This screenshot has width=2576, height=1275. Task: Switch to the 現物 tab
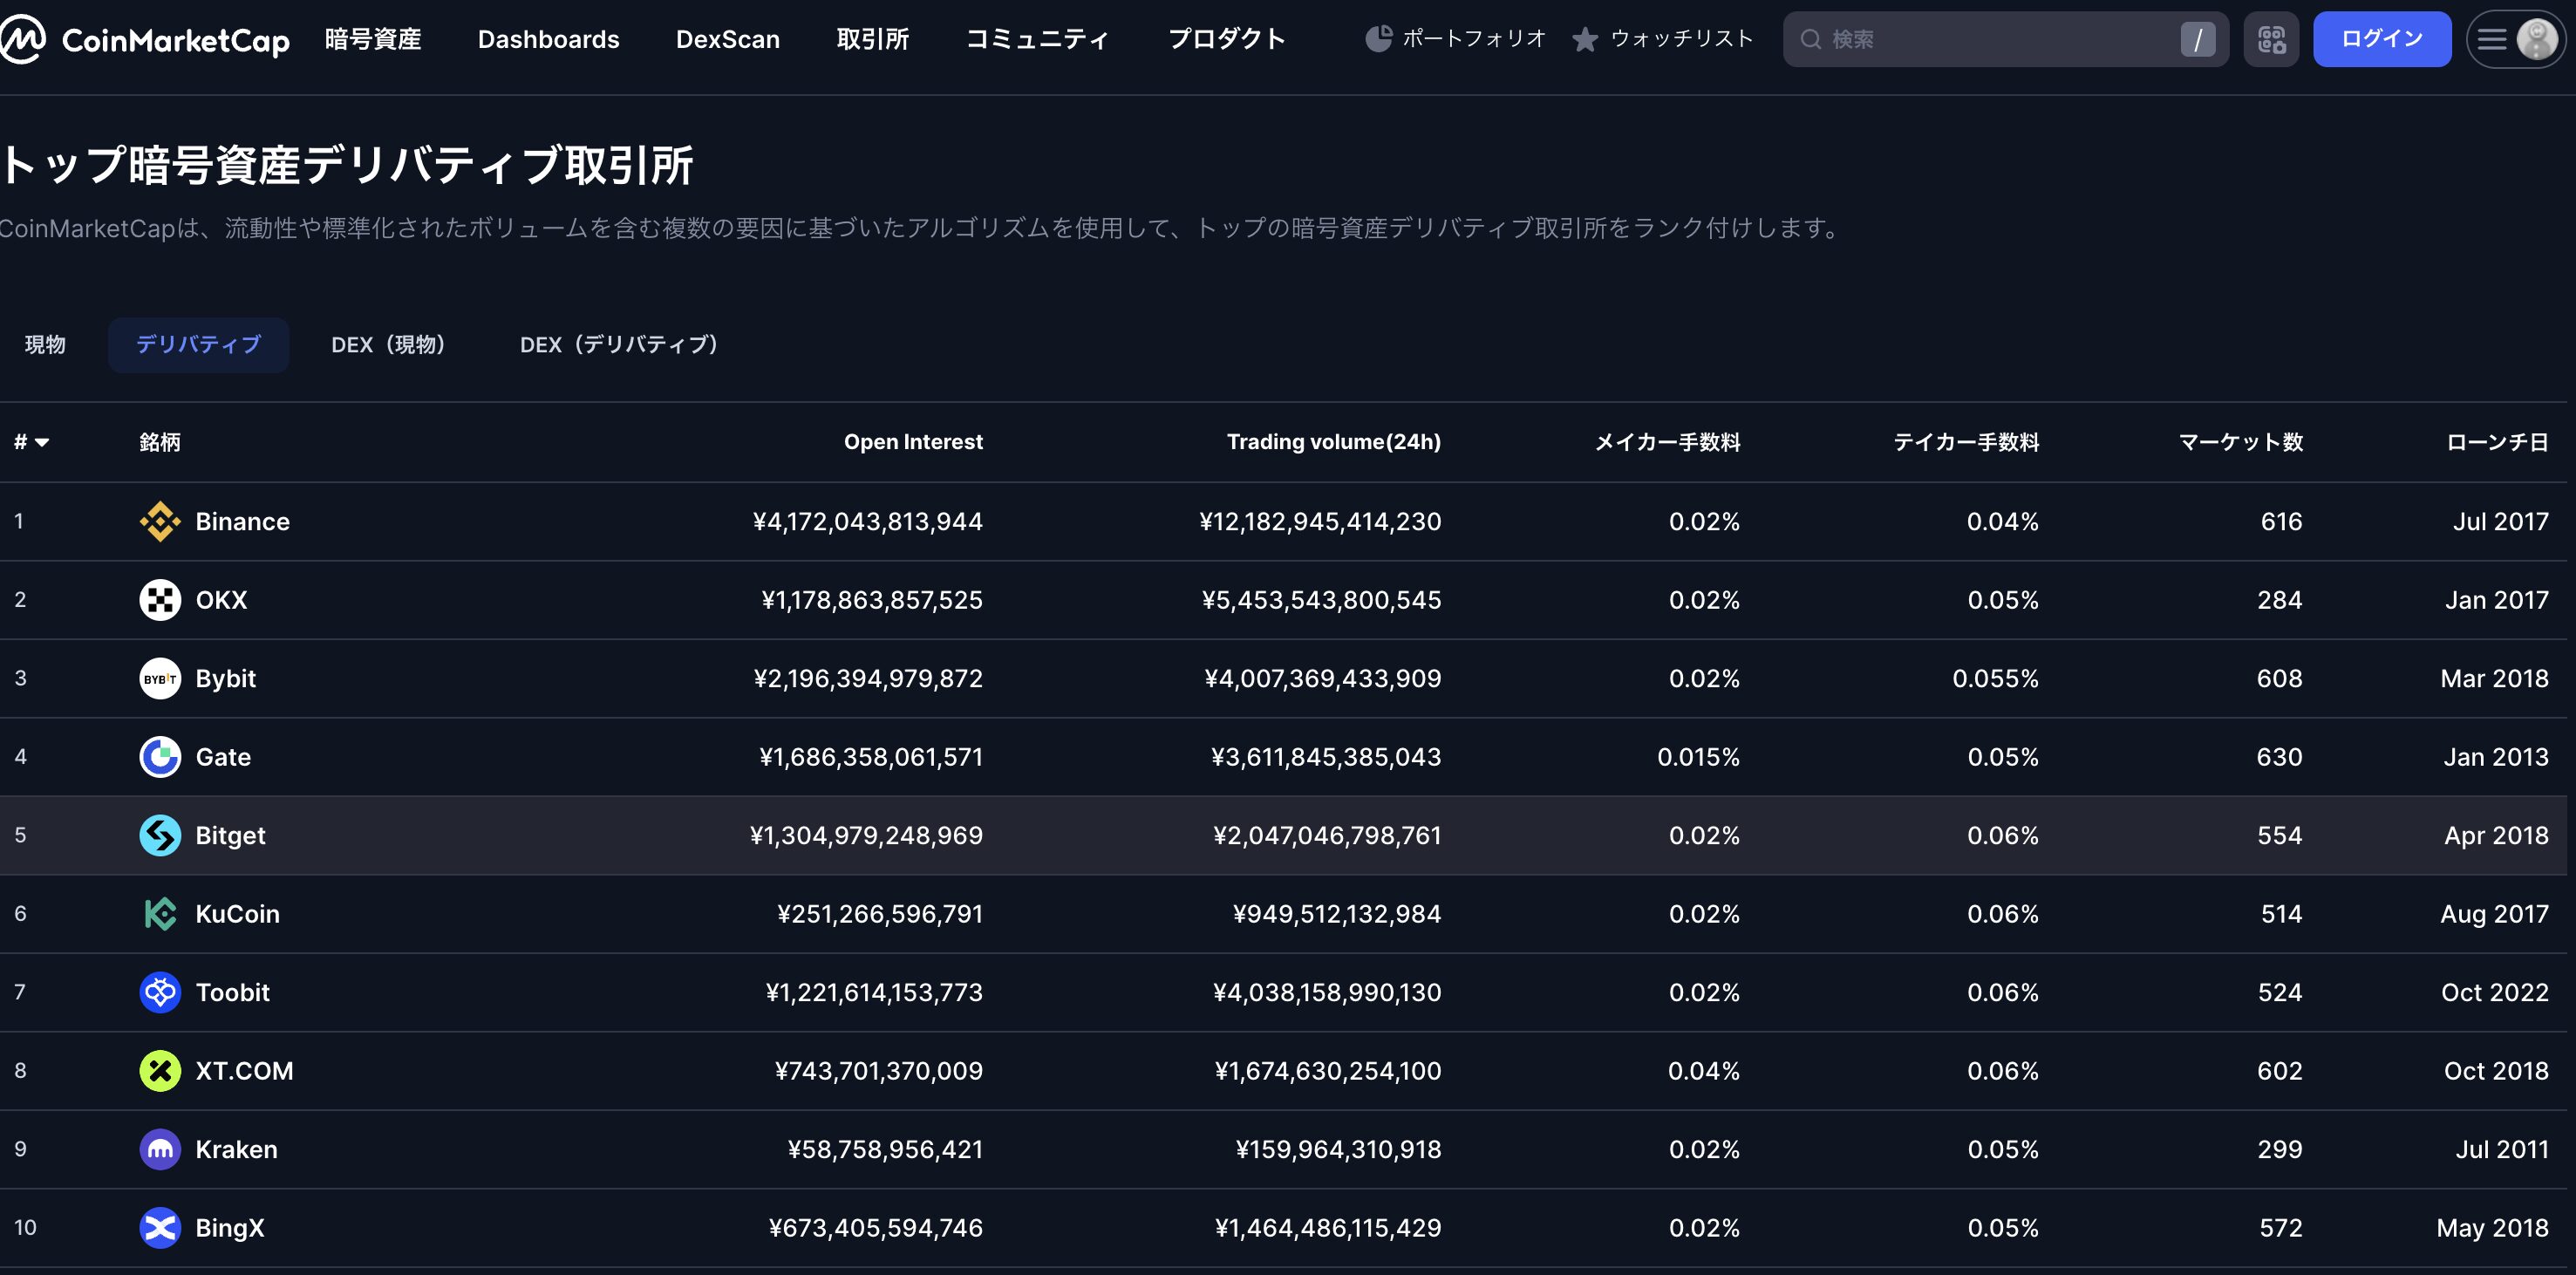45,345
